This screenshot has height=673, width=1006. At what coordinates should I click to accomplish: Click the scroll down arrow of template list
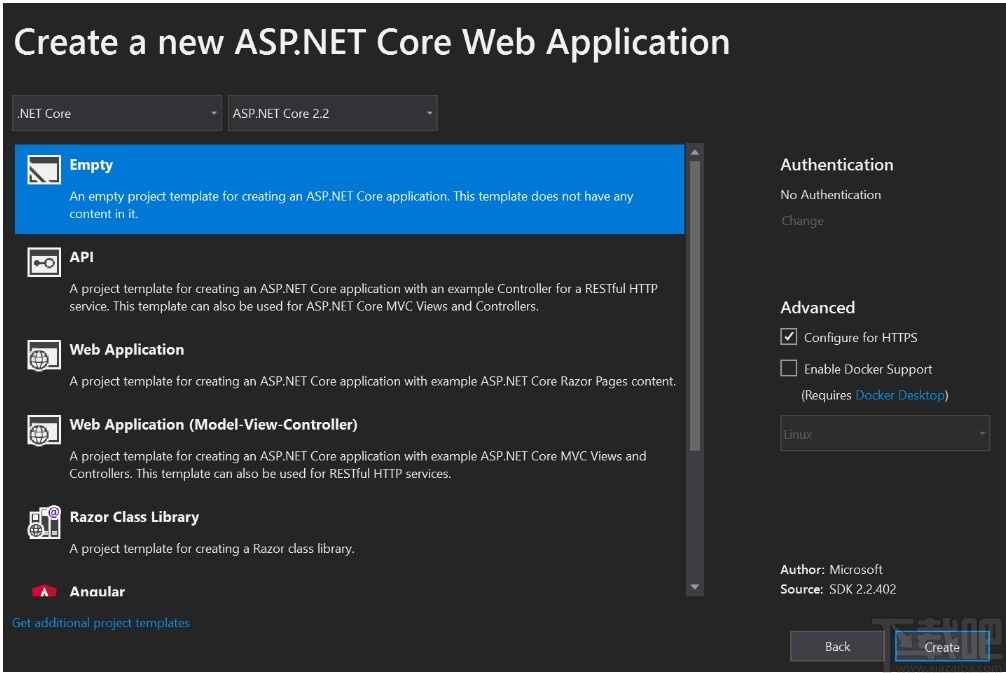coord(695,587)
